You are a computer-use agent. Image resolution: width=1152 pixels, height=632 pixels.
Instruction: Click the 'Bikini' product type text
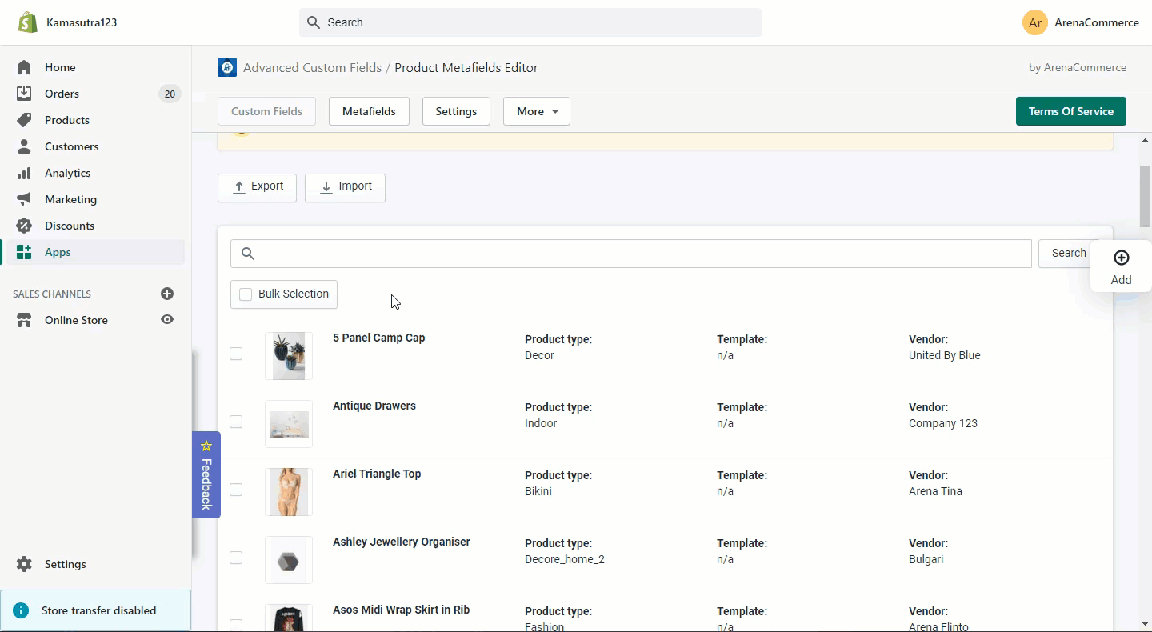(538, 491)
